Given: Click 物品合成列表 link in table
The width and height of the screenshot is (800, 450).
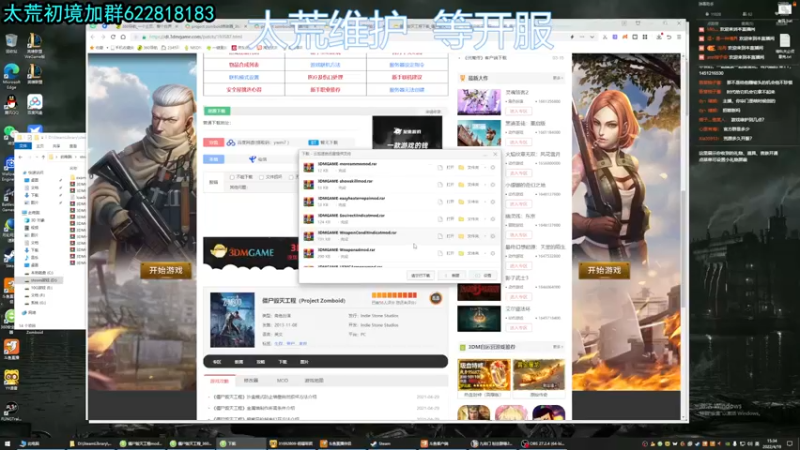Looking at the screenshot, I should 244,65.
